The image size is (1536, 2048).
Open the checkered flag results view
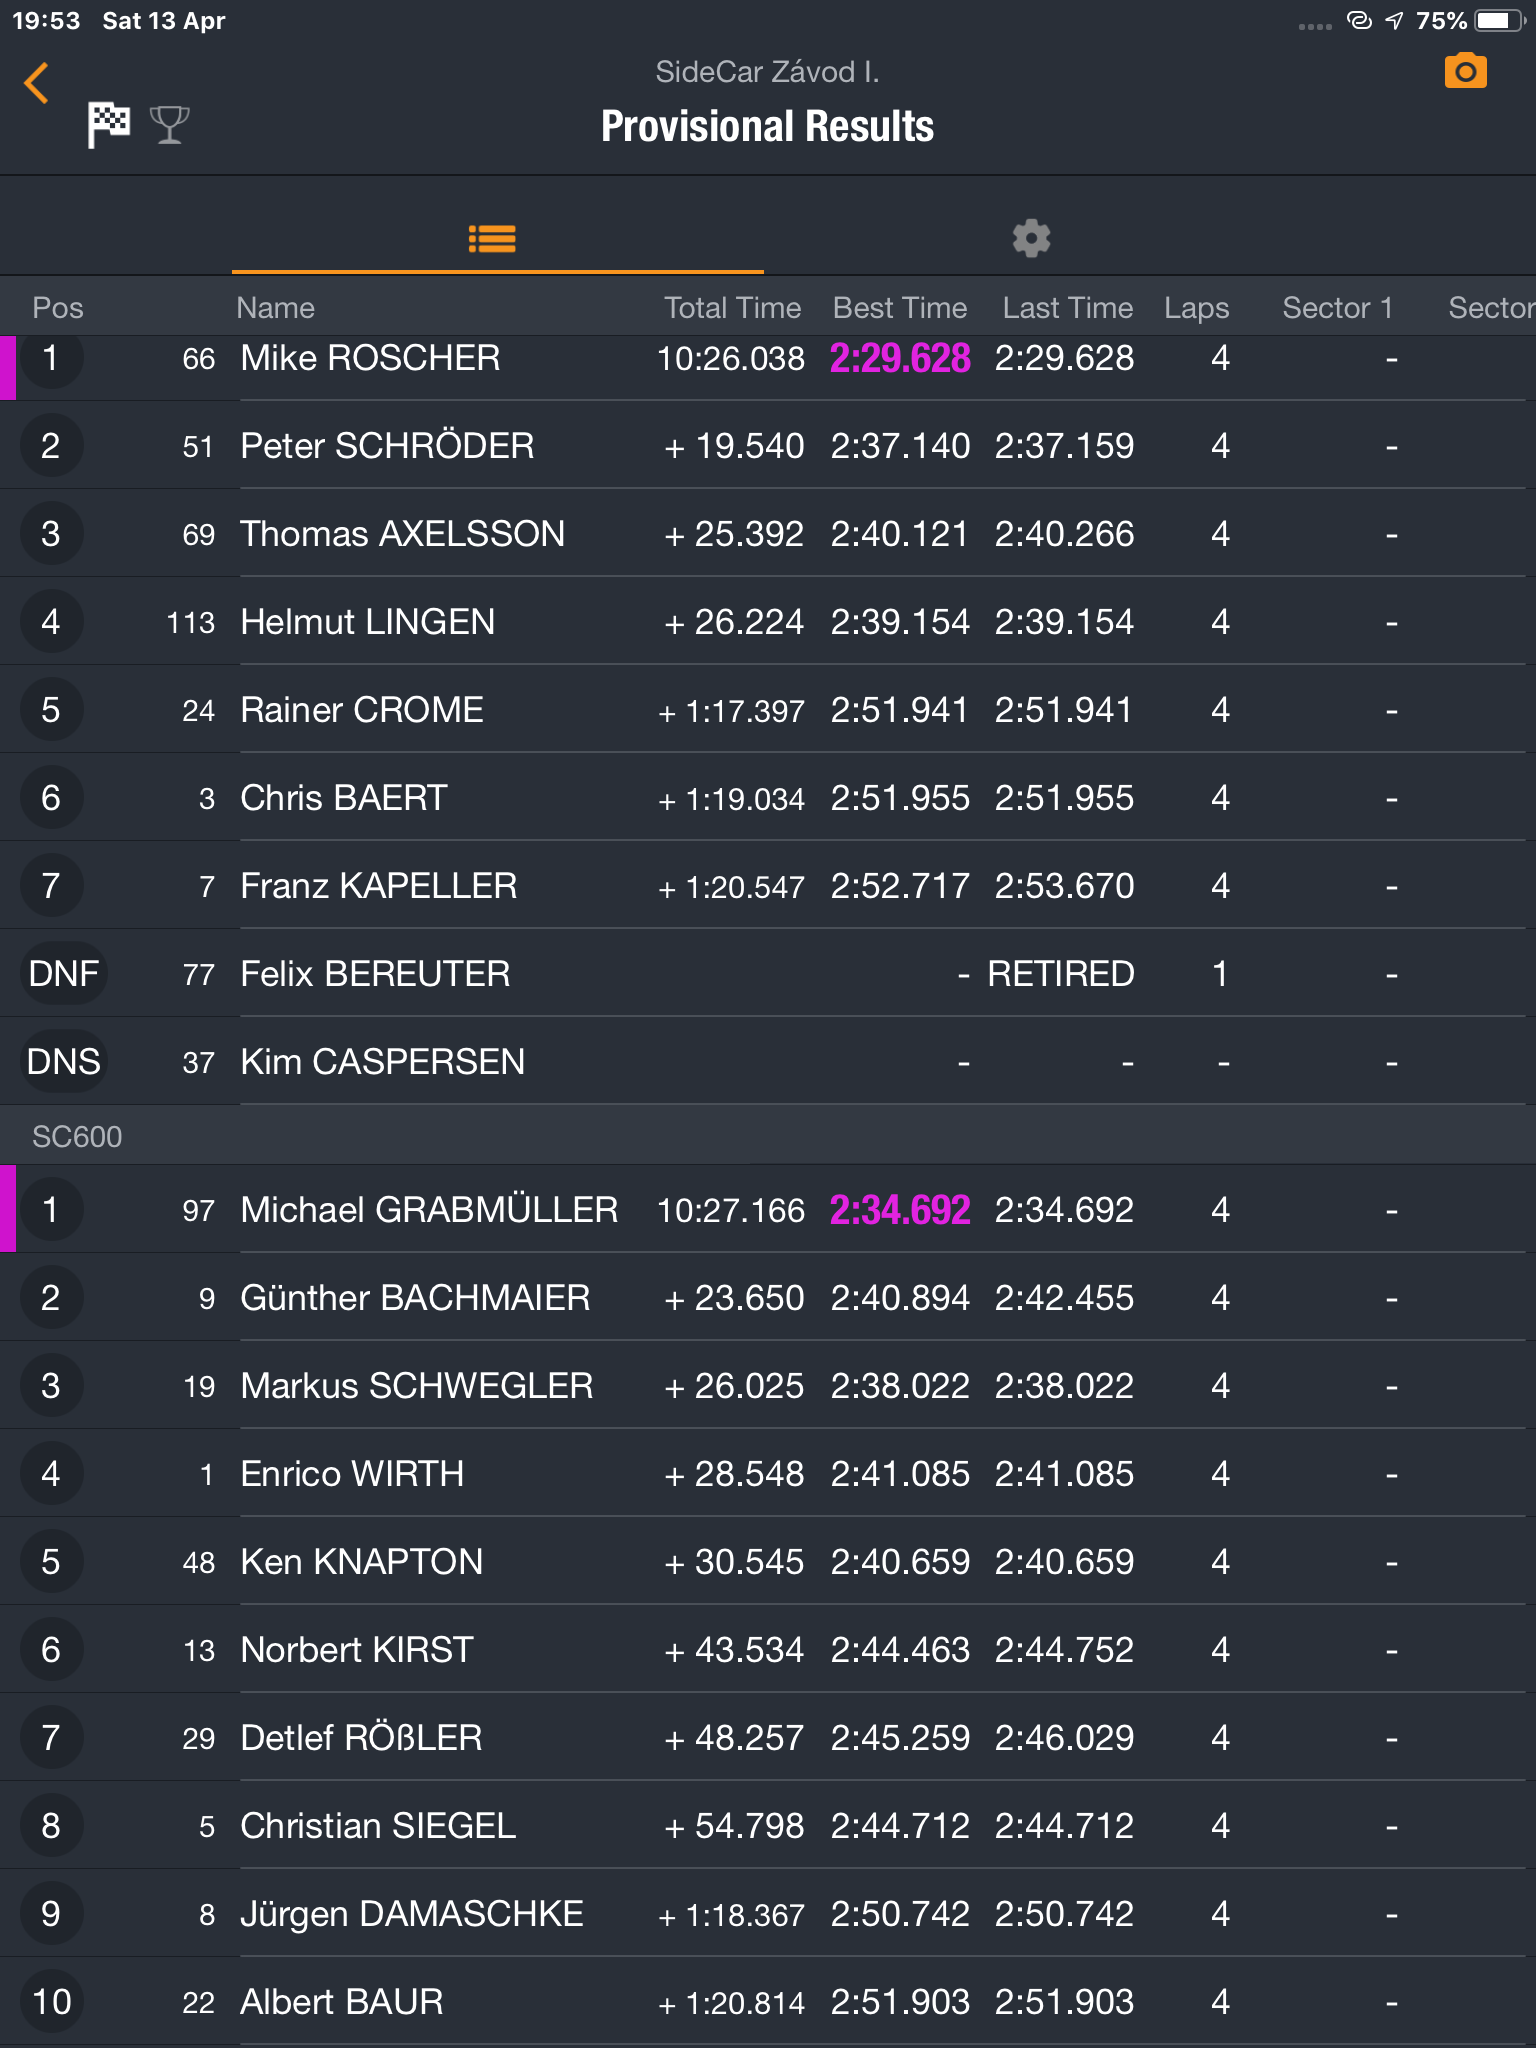click(x=109, y=125)
